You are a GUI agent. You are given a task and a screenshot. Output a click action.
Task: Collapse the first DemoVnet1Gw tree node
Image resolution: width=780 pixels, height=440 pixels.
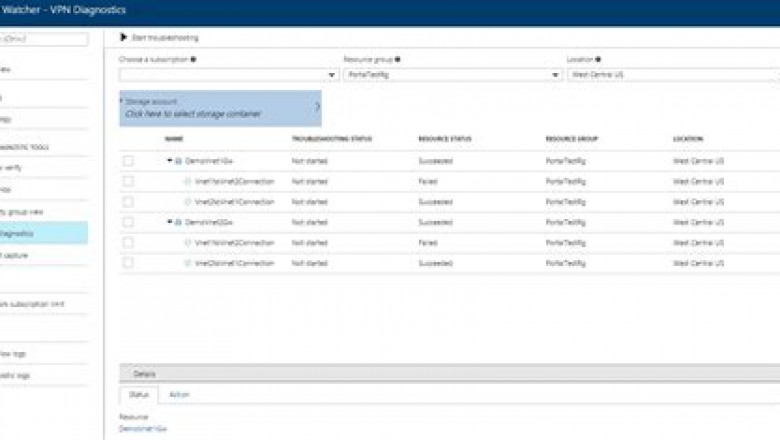(x=169, y=160)
